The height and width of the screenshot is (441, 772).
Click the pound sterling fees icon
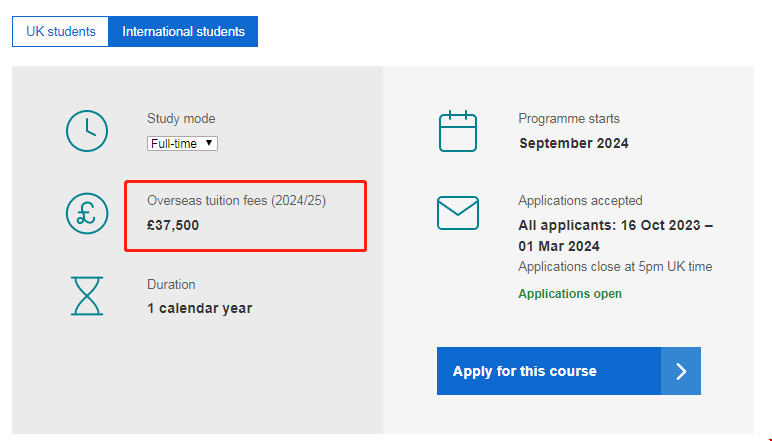point(87,213)
